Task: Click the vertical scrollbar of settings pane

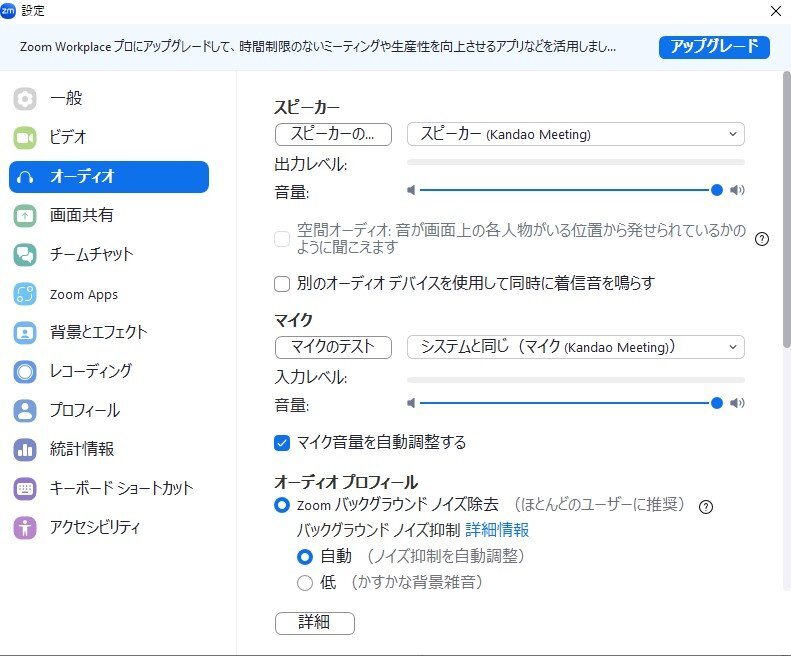Action: pos(786,210)
